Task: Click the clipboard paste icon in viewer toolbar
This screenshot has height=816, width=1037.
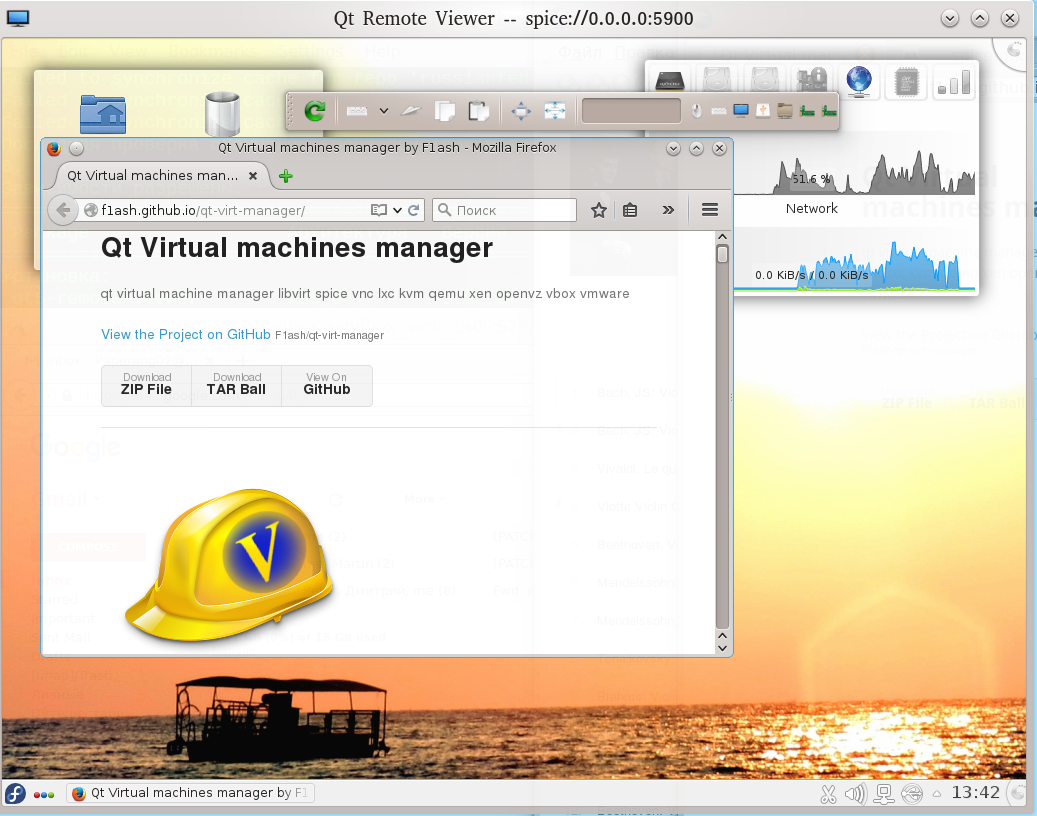Action: [x=477, y=111]
